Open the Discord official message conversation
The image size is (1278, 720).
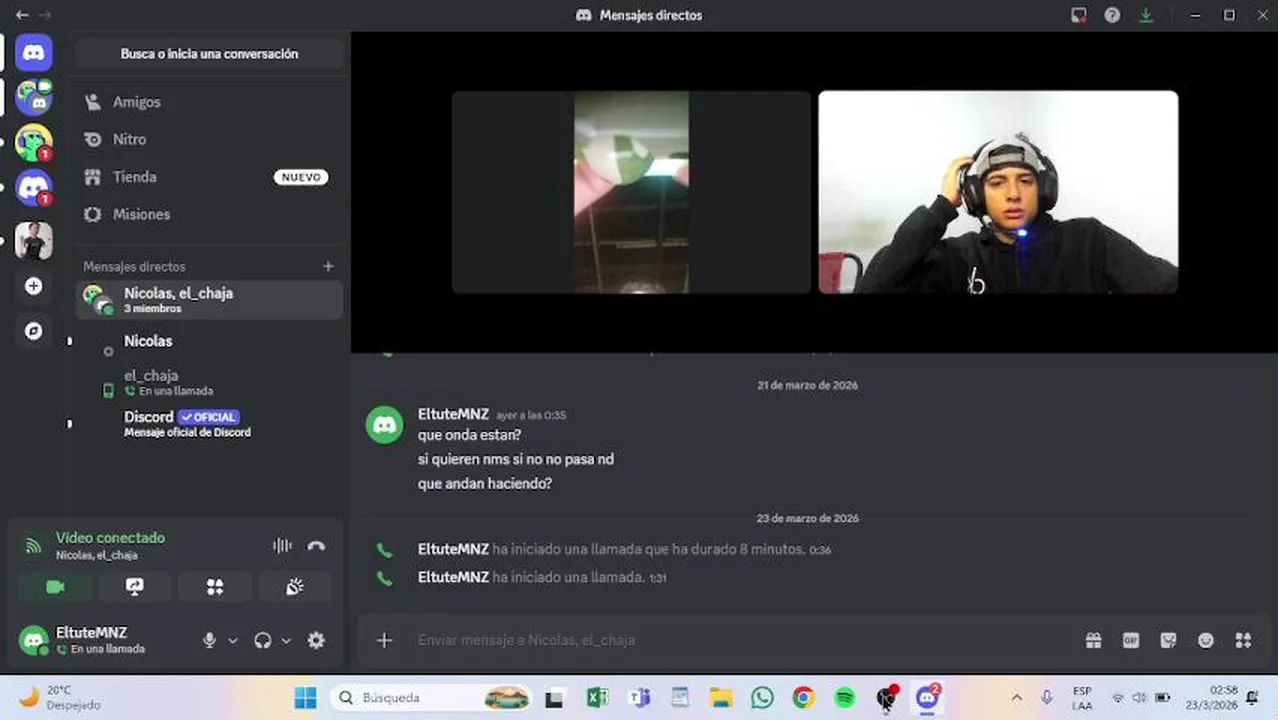tap(209, 424)
